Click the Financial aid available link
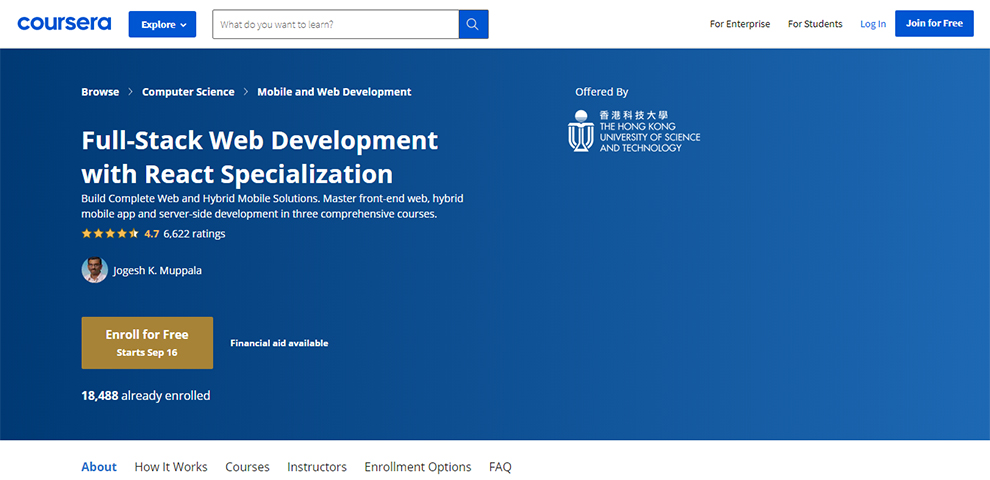990x480 pixels. click(x=279, y=344)
